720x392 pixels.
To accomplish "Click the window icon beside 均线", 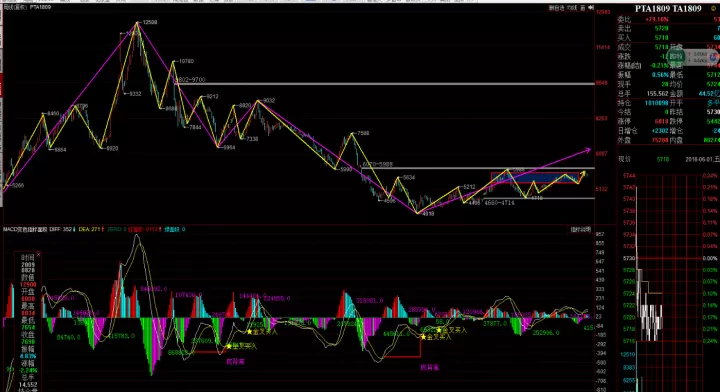I will coord(582,8).
